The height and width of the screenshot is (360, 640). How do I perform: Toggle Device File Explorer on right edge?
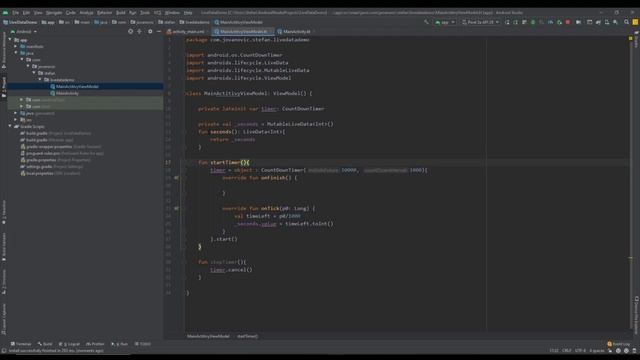[x=636, y=315]
